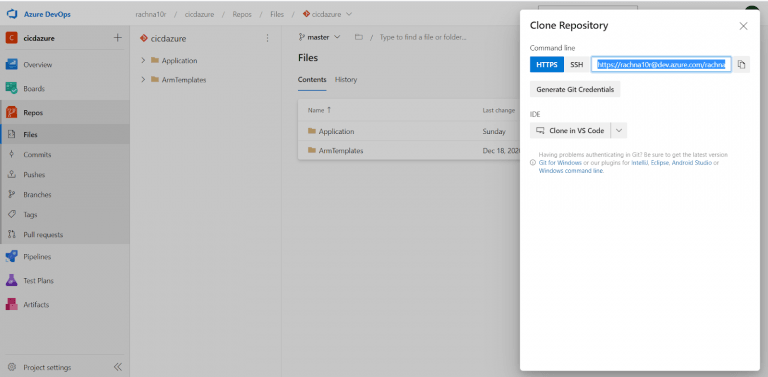This screenshot has width=768, height=377.
Task: Open the Windows command line link
Action: tap(571, 171)
